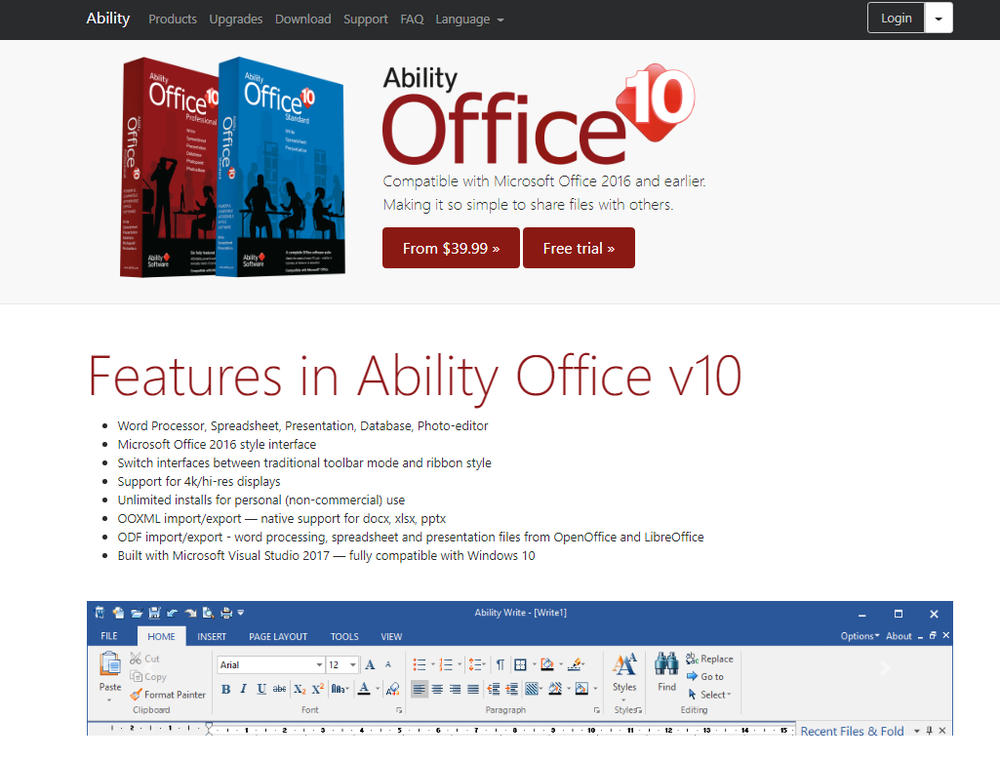Open the Select dropdown in Editing group
Viewport: 1000px width, 759px height.
(709, 695)
